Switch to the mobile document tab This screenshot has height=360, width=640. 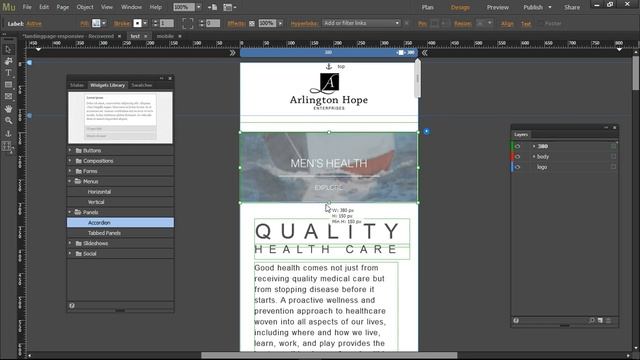[165, 36]
